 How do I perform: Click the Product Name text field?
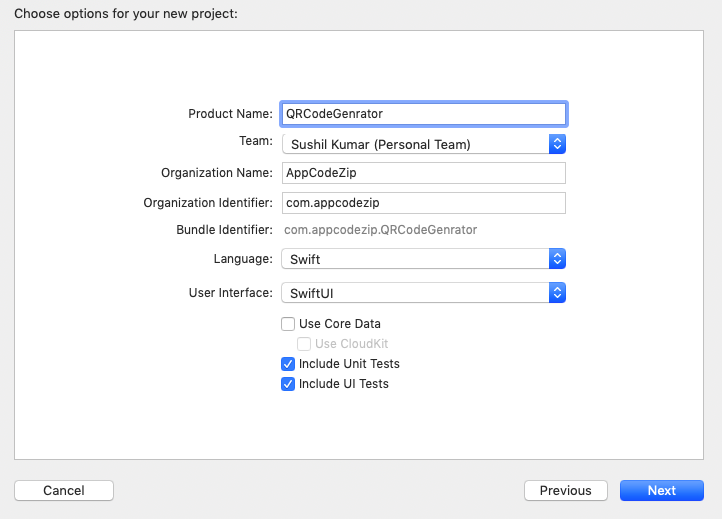point(424,114)
